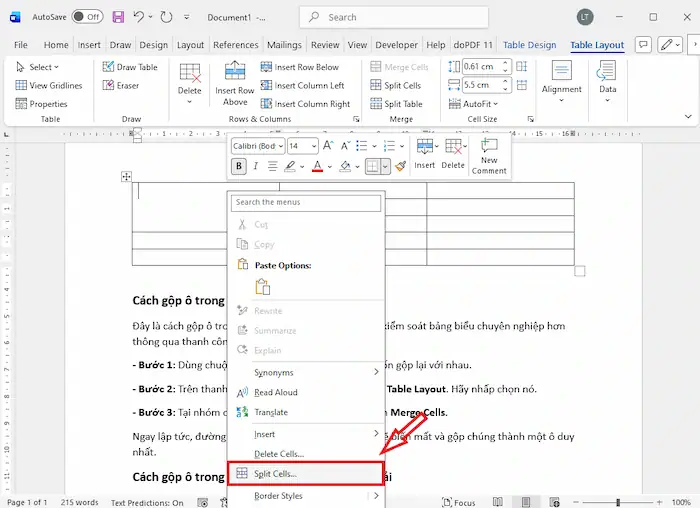Click Insert button in mini toolbar
This screenshot has height=508, width=700.
point(424,154)
